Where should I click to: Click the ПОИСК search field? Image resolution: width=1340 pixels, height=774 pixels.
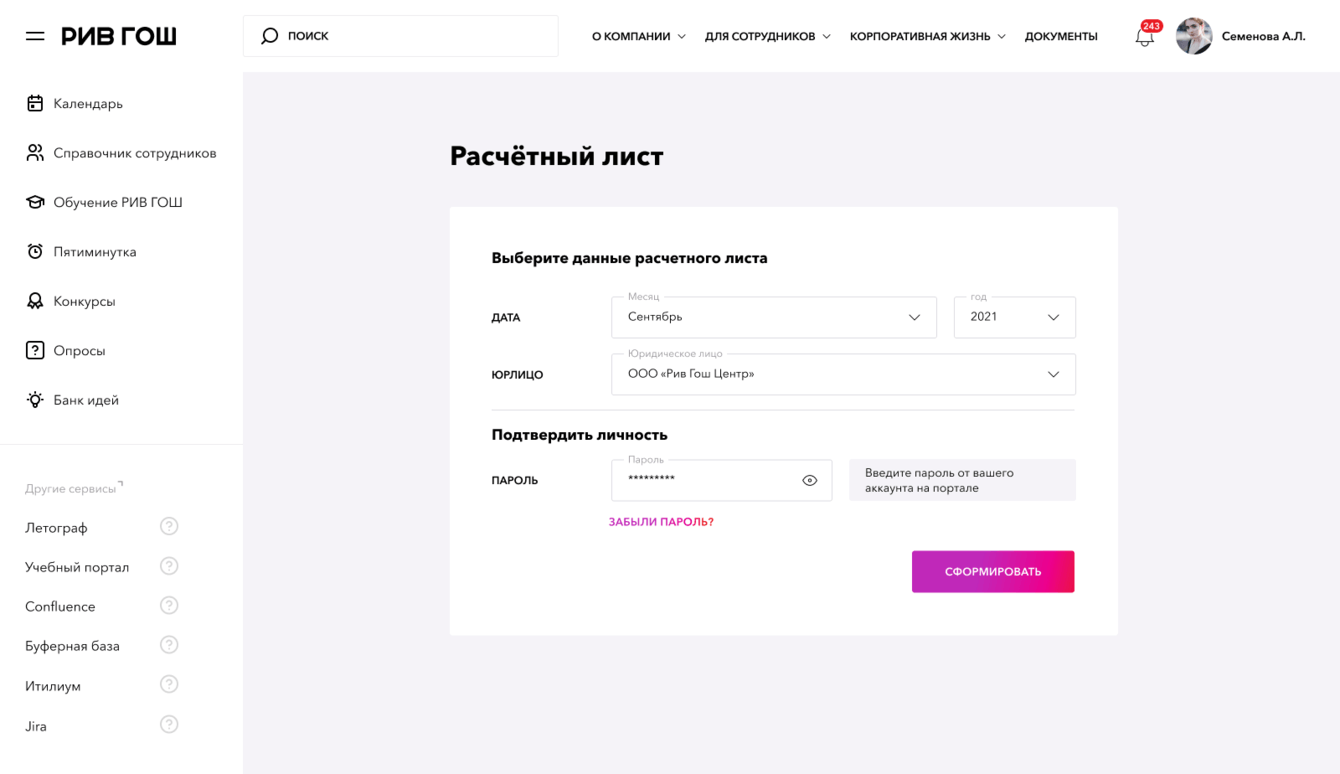click(x=400, y=36)
